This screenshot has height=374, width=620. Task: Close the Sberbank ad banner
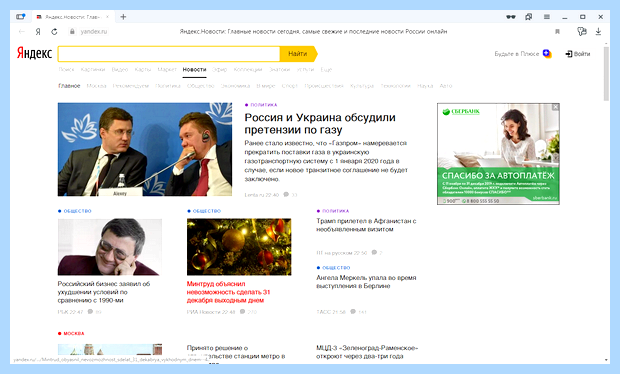click(x=556, y=107)
